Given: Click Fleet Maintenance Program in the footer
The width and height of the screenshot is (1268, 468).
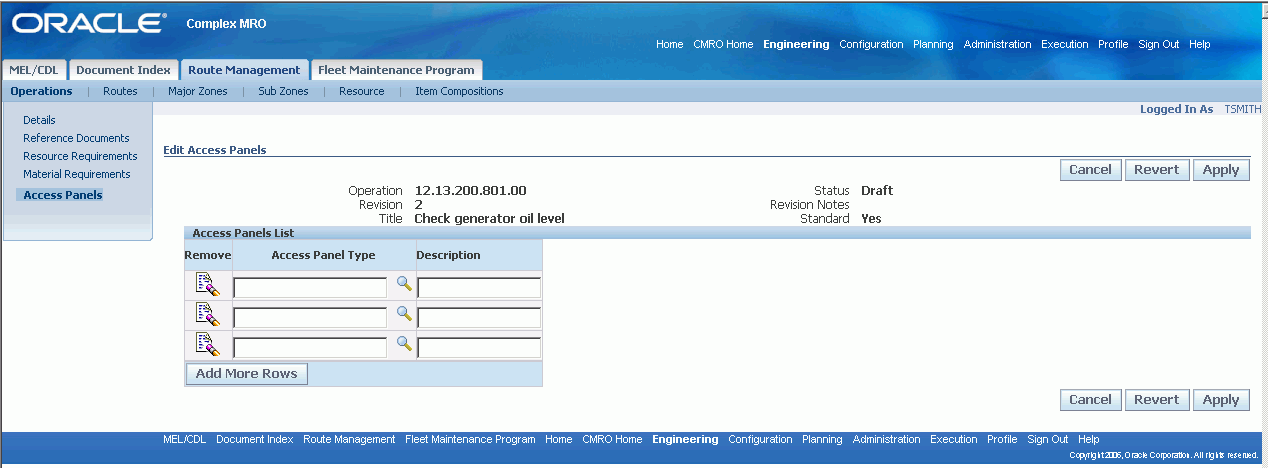Looking at the screenshot, I should click(470, 439).
